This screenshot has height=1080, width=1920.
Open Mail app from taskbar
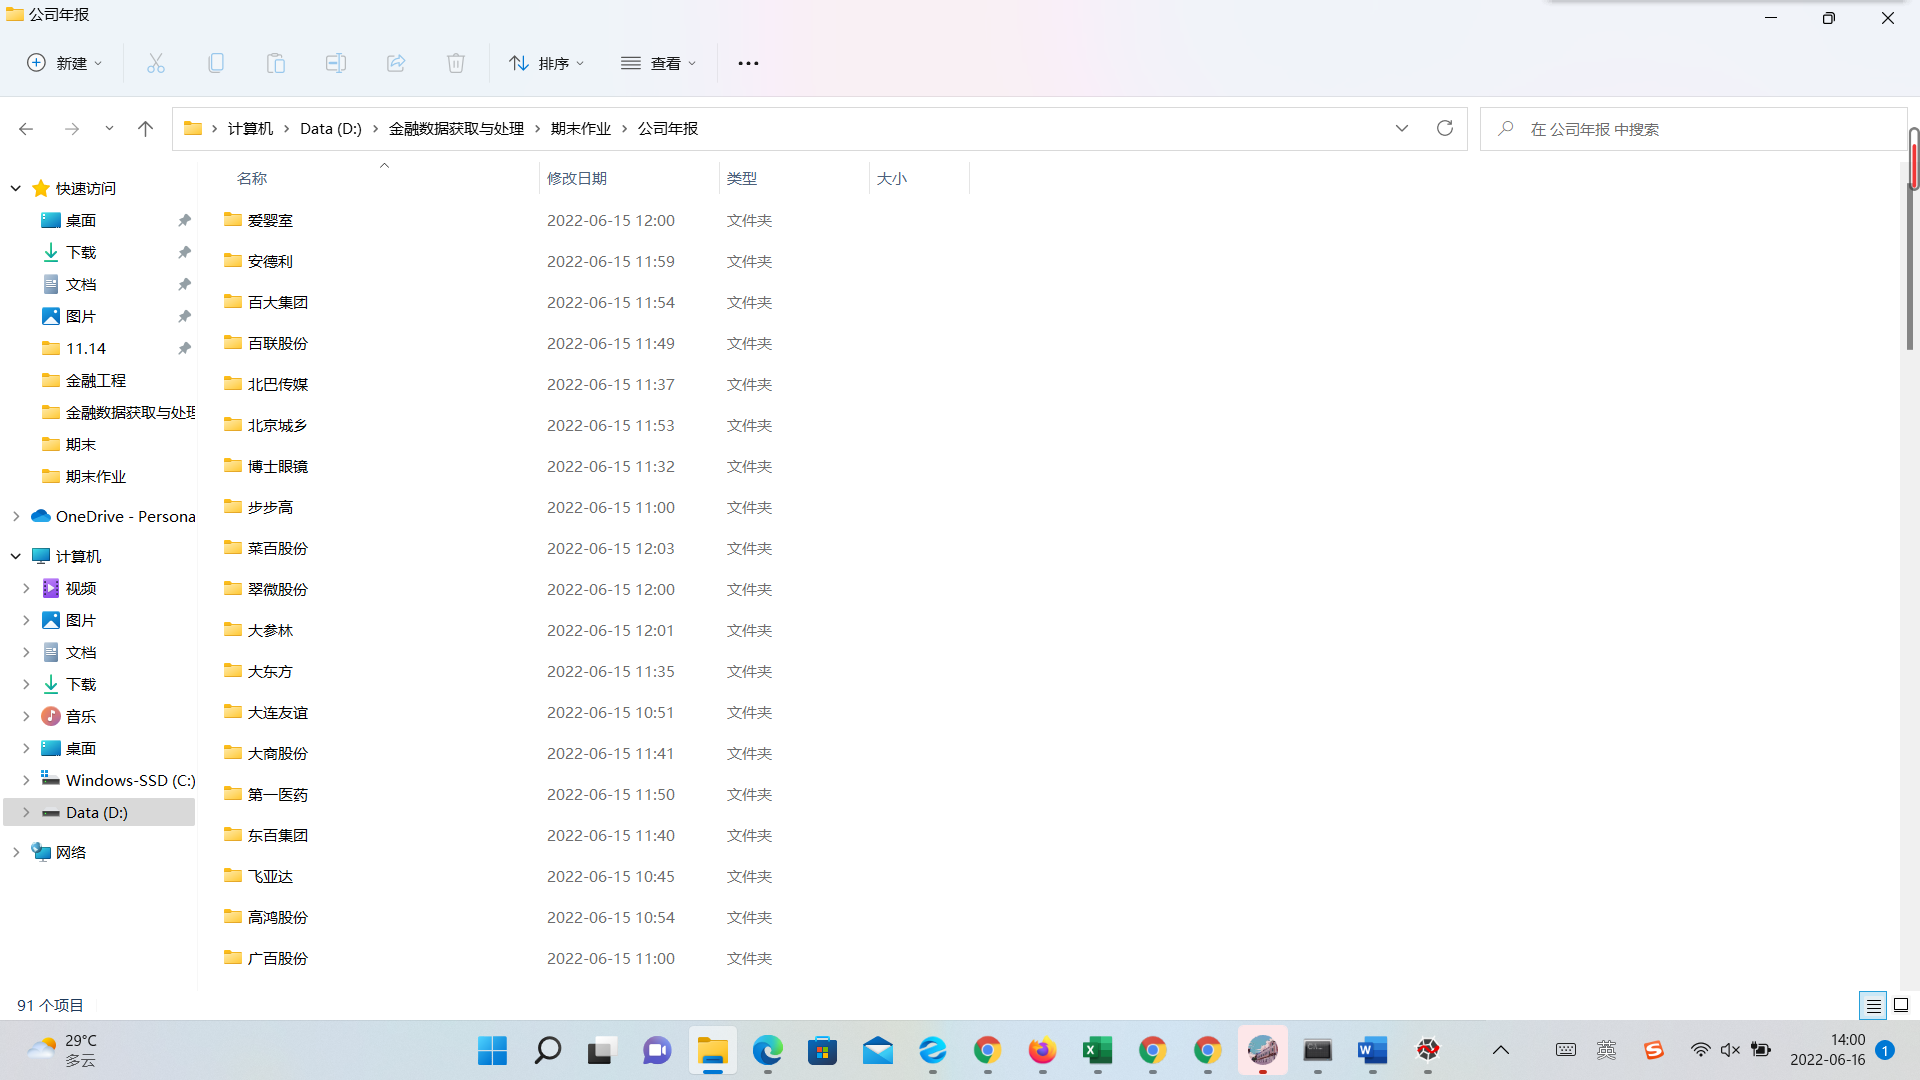pyautogui.click(x=877, y=1050)
